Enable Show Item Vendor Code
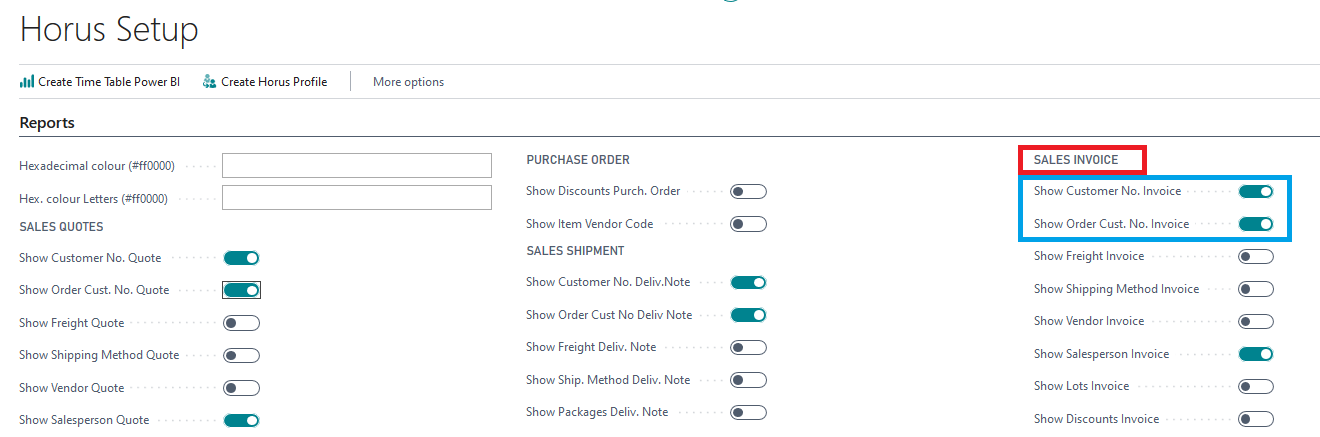The width and height of the screenshot is (1320, 437). tap(748, 224)
